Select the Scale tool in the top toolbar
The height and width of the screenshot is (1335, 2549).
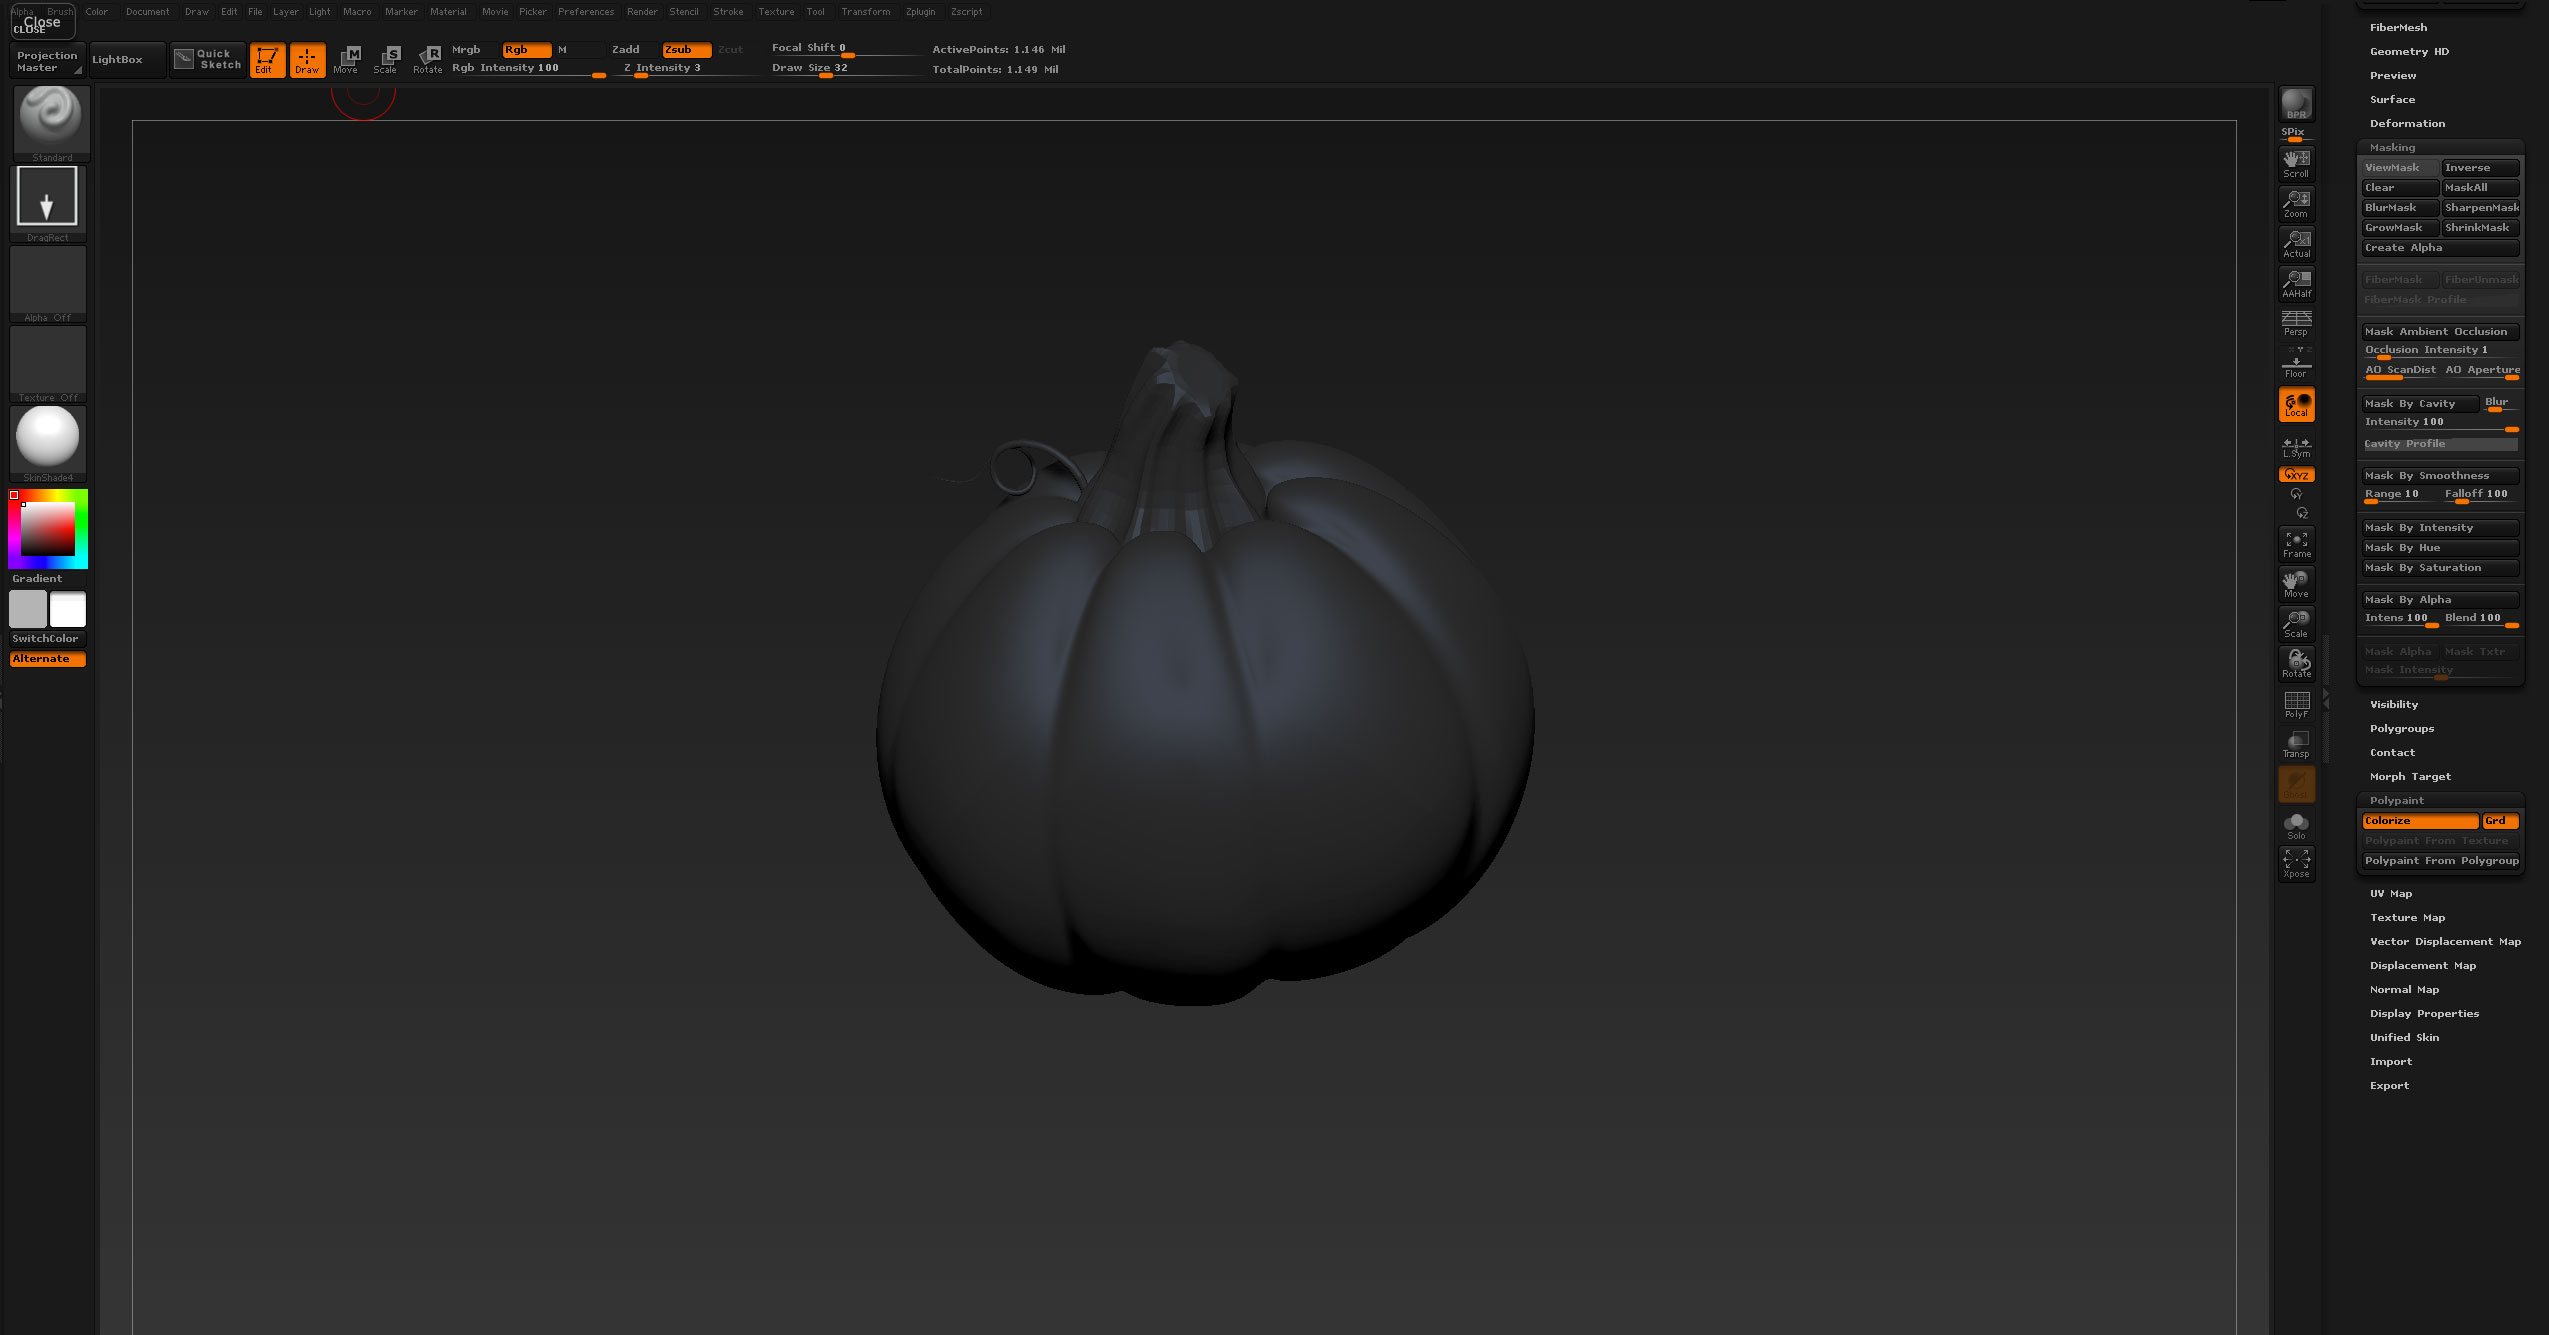pos(387,59)
